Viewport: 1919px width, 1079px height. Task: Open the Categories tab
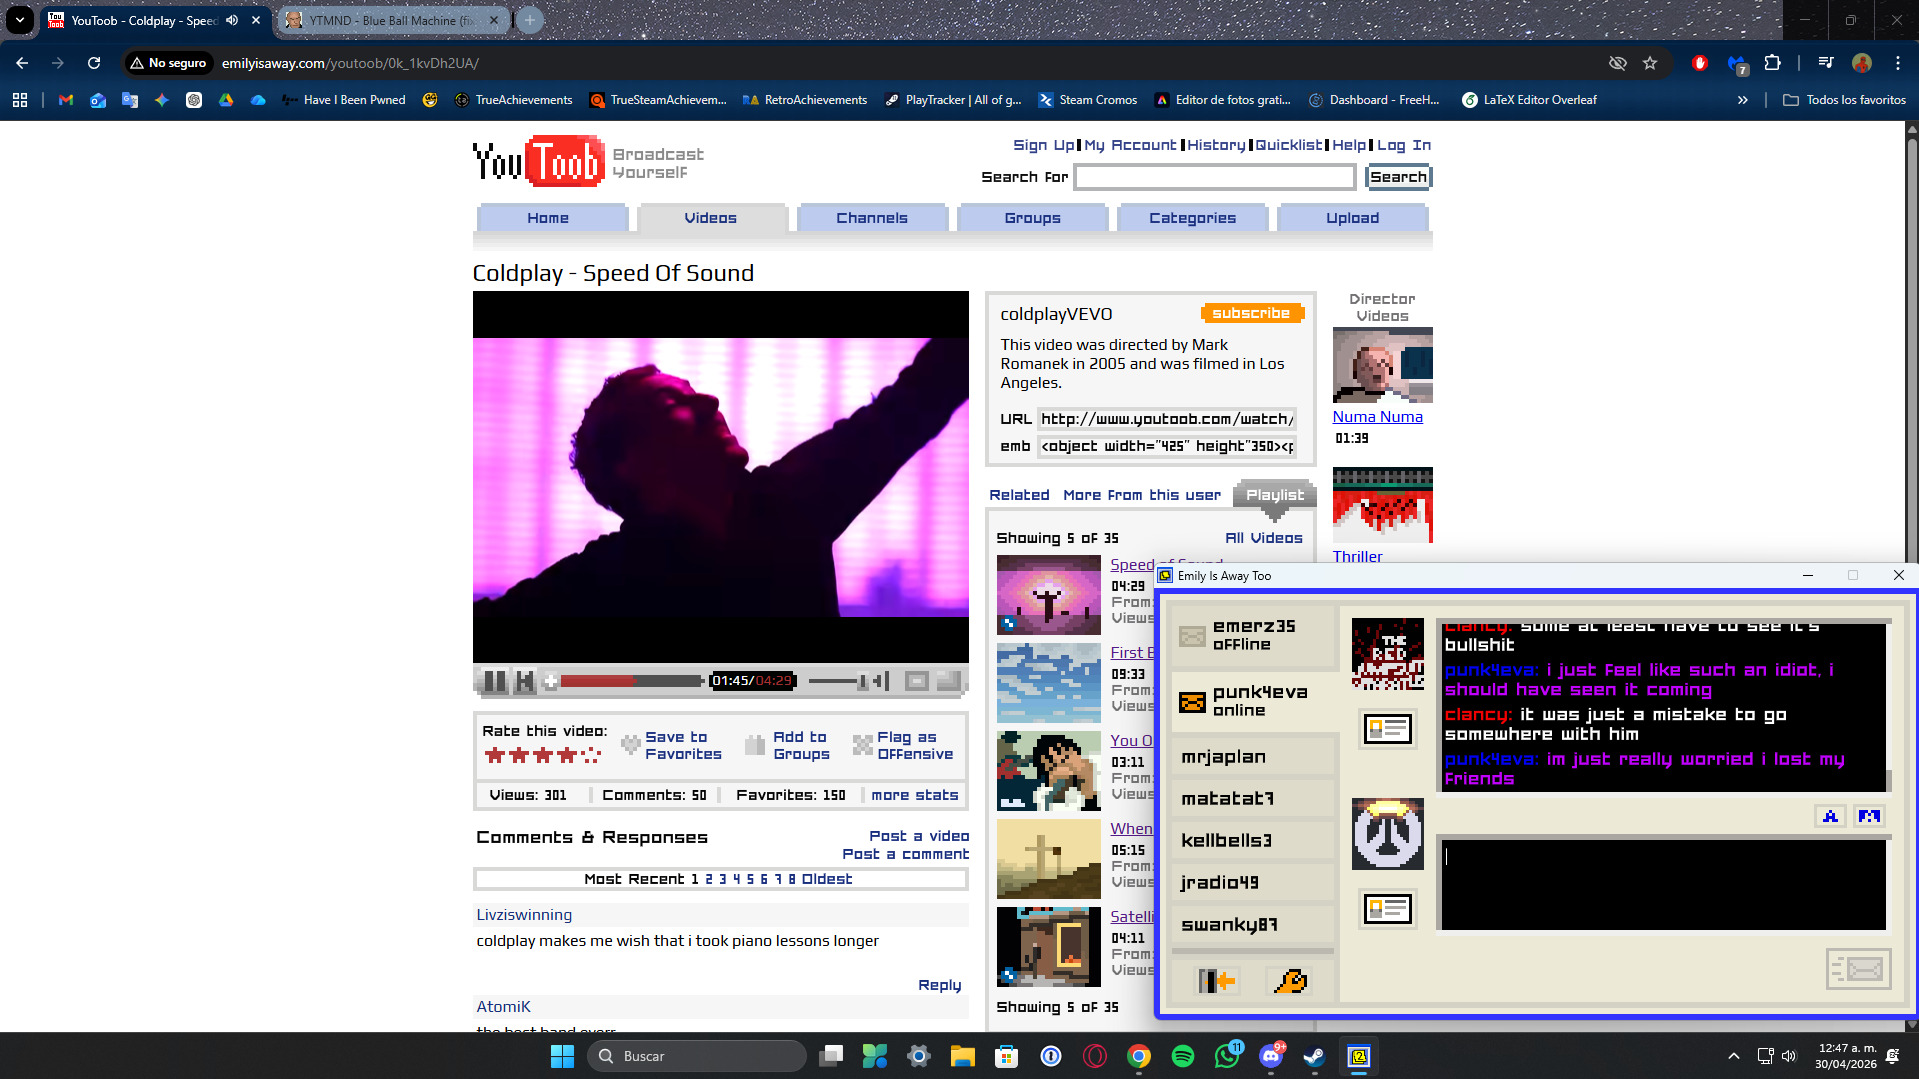coord(1192,218)
